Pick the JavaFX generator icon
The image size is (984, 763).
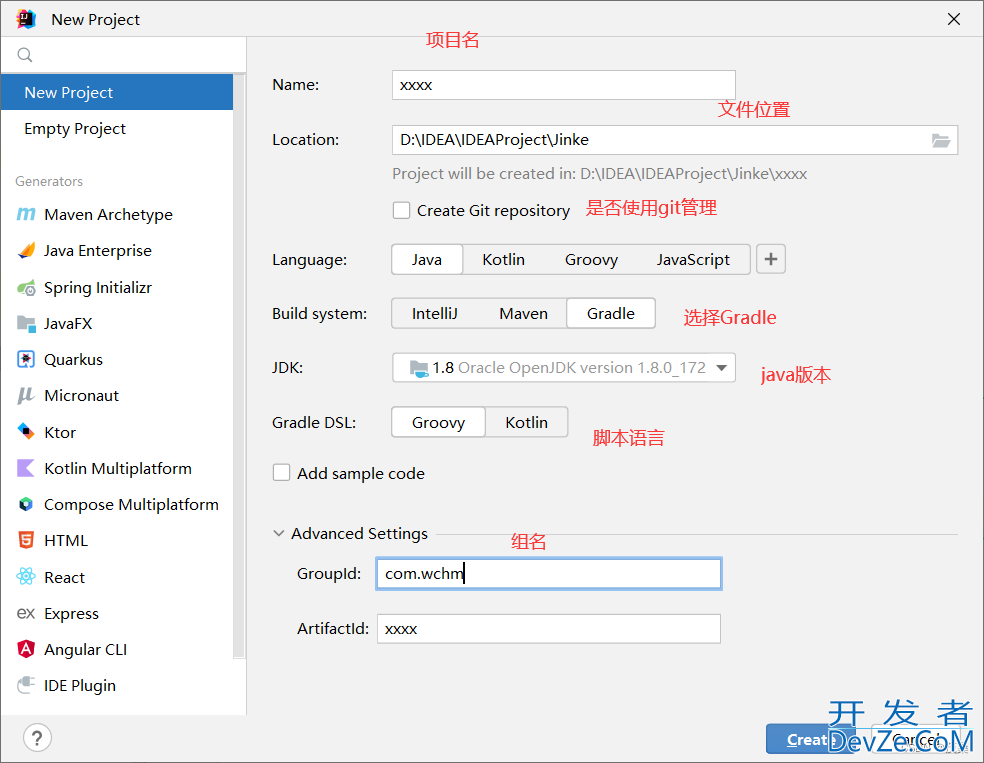click(26, 324)
